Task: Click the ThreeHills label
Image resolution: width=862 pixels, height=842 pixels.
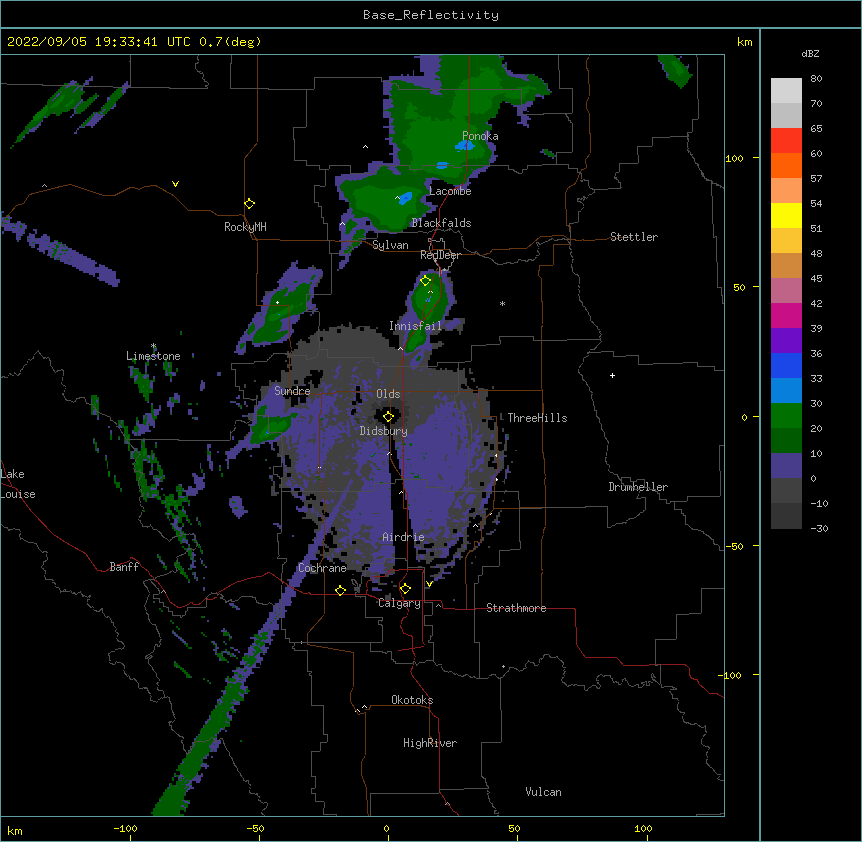Action: [537, 418]
